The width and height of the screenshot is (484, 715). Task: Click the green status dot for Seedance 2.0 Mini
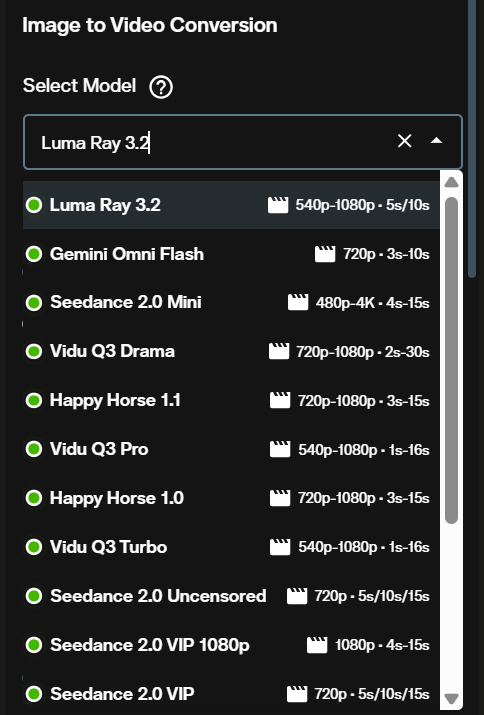click(x=34, y=302)
